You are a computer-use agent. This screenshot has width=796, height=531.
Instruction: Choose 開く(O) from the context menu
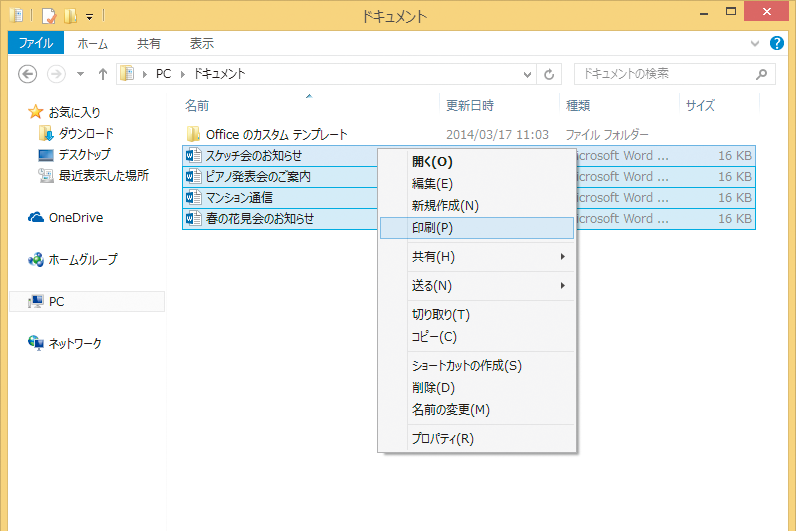pos(476,162)
